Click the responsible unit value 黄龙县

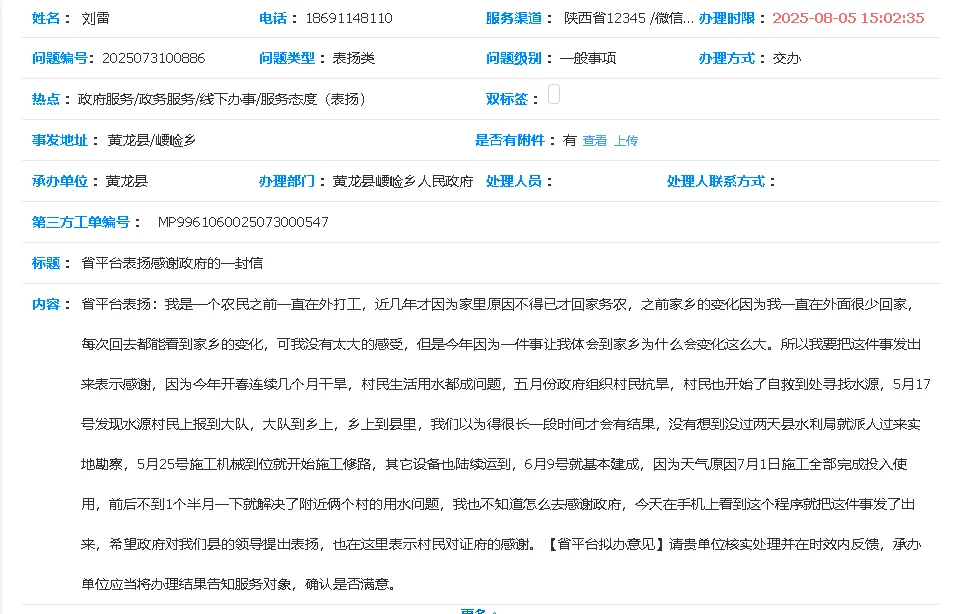coord(127,181)
